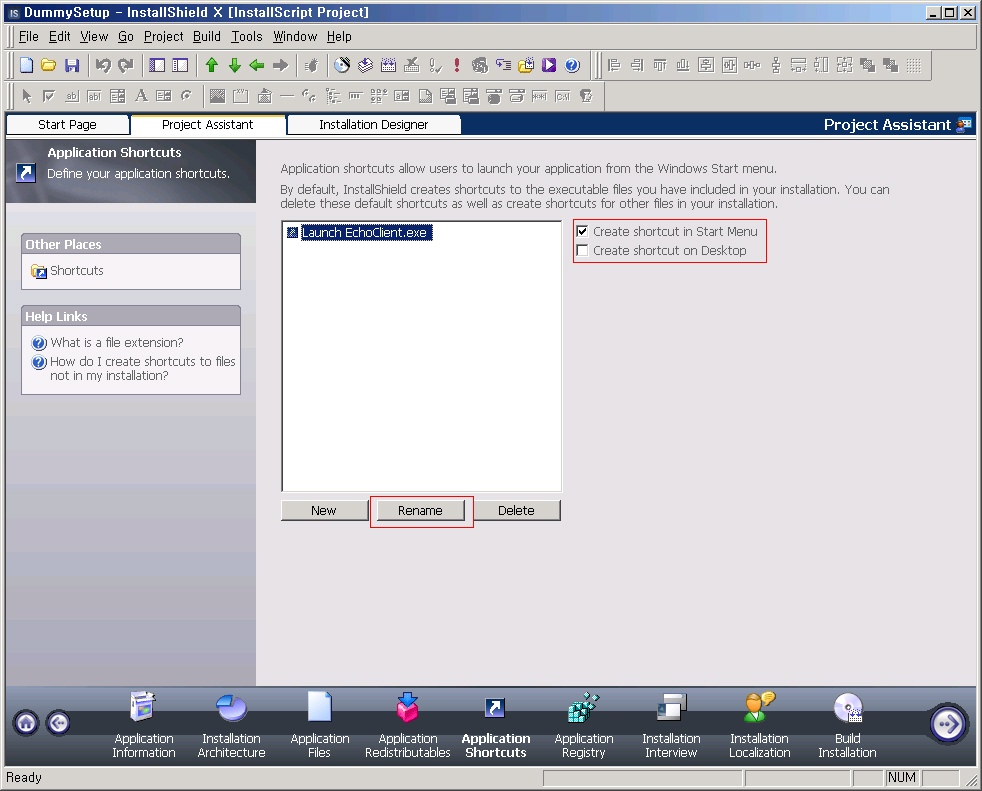Click the Application Shortcuts step icon

(495, 708)
